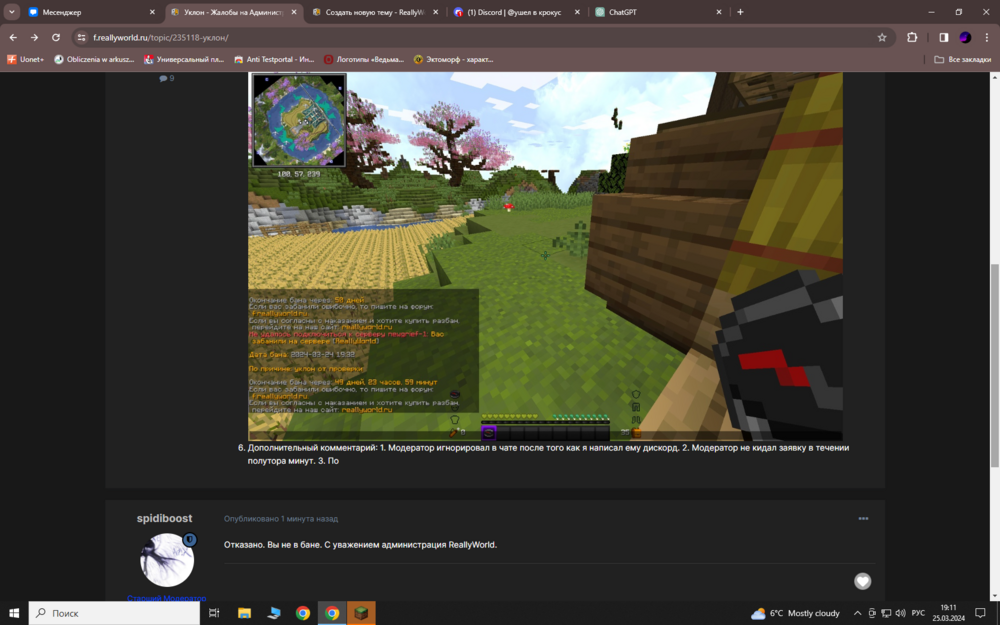Expand the tab search dropdown arrow
1000x625 pixels.
tap(11, 12)
